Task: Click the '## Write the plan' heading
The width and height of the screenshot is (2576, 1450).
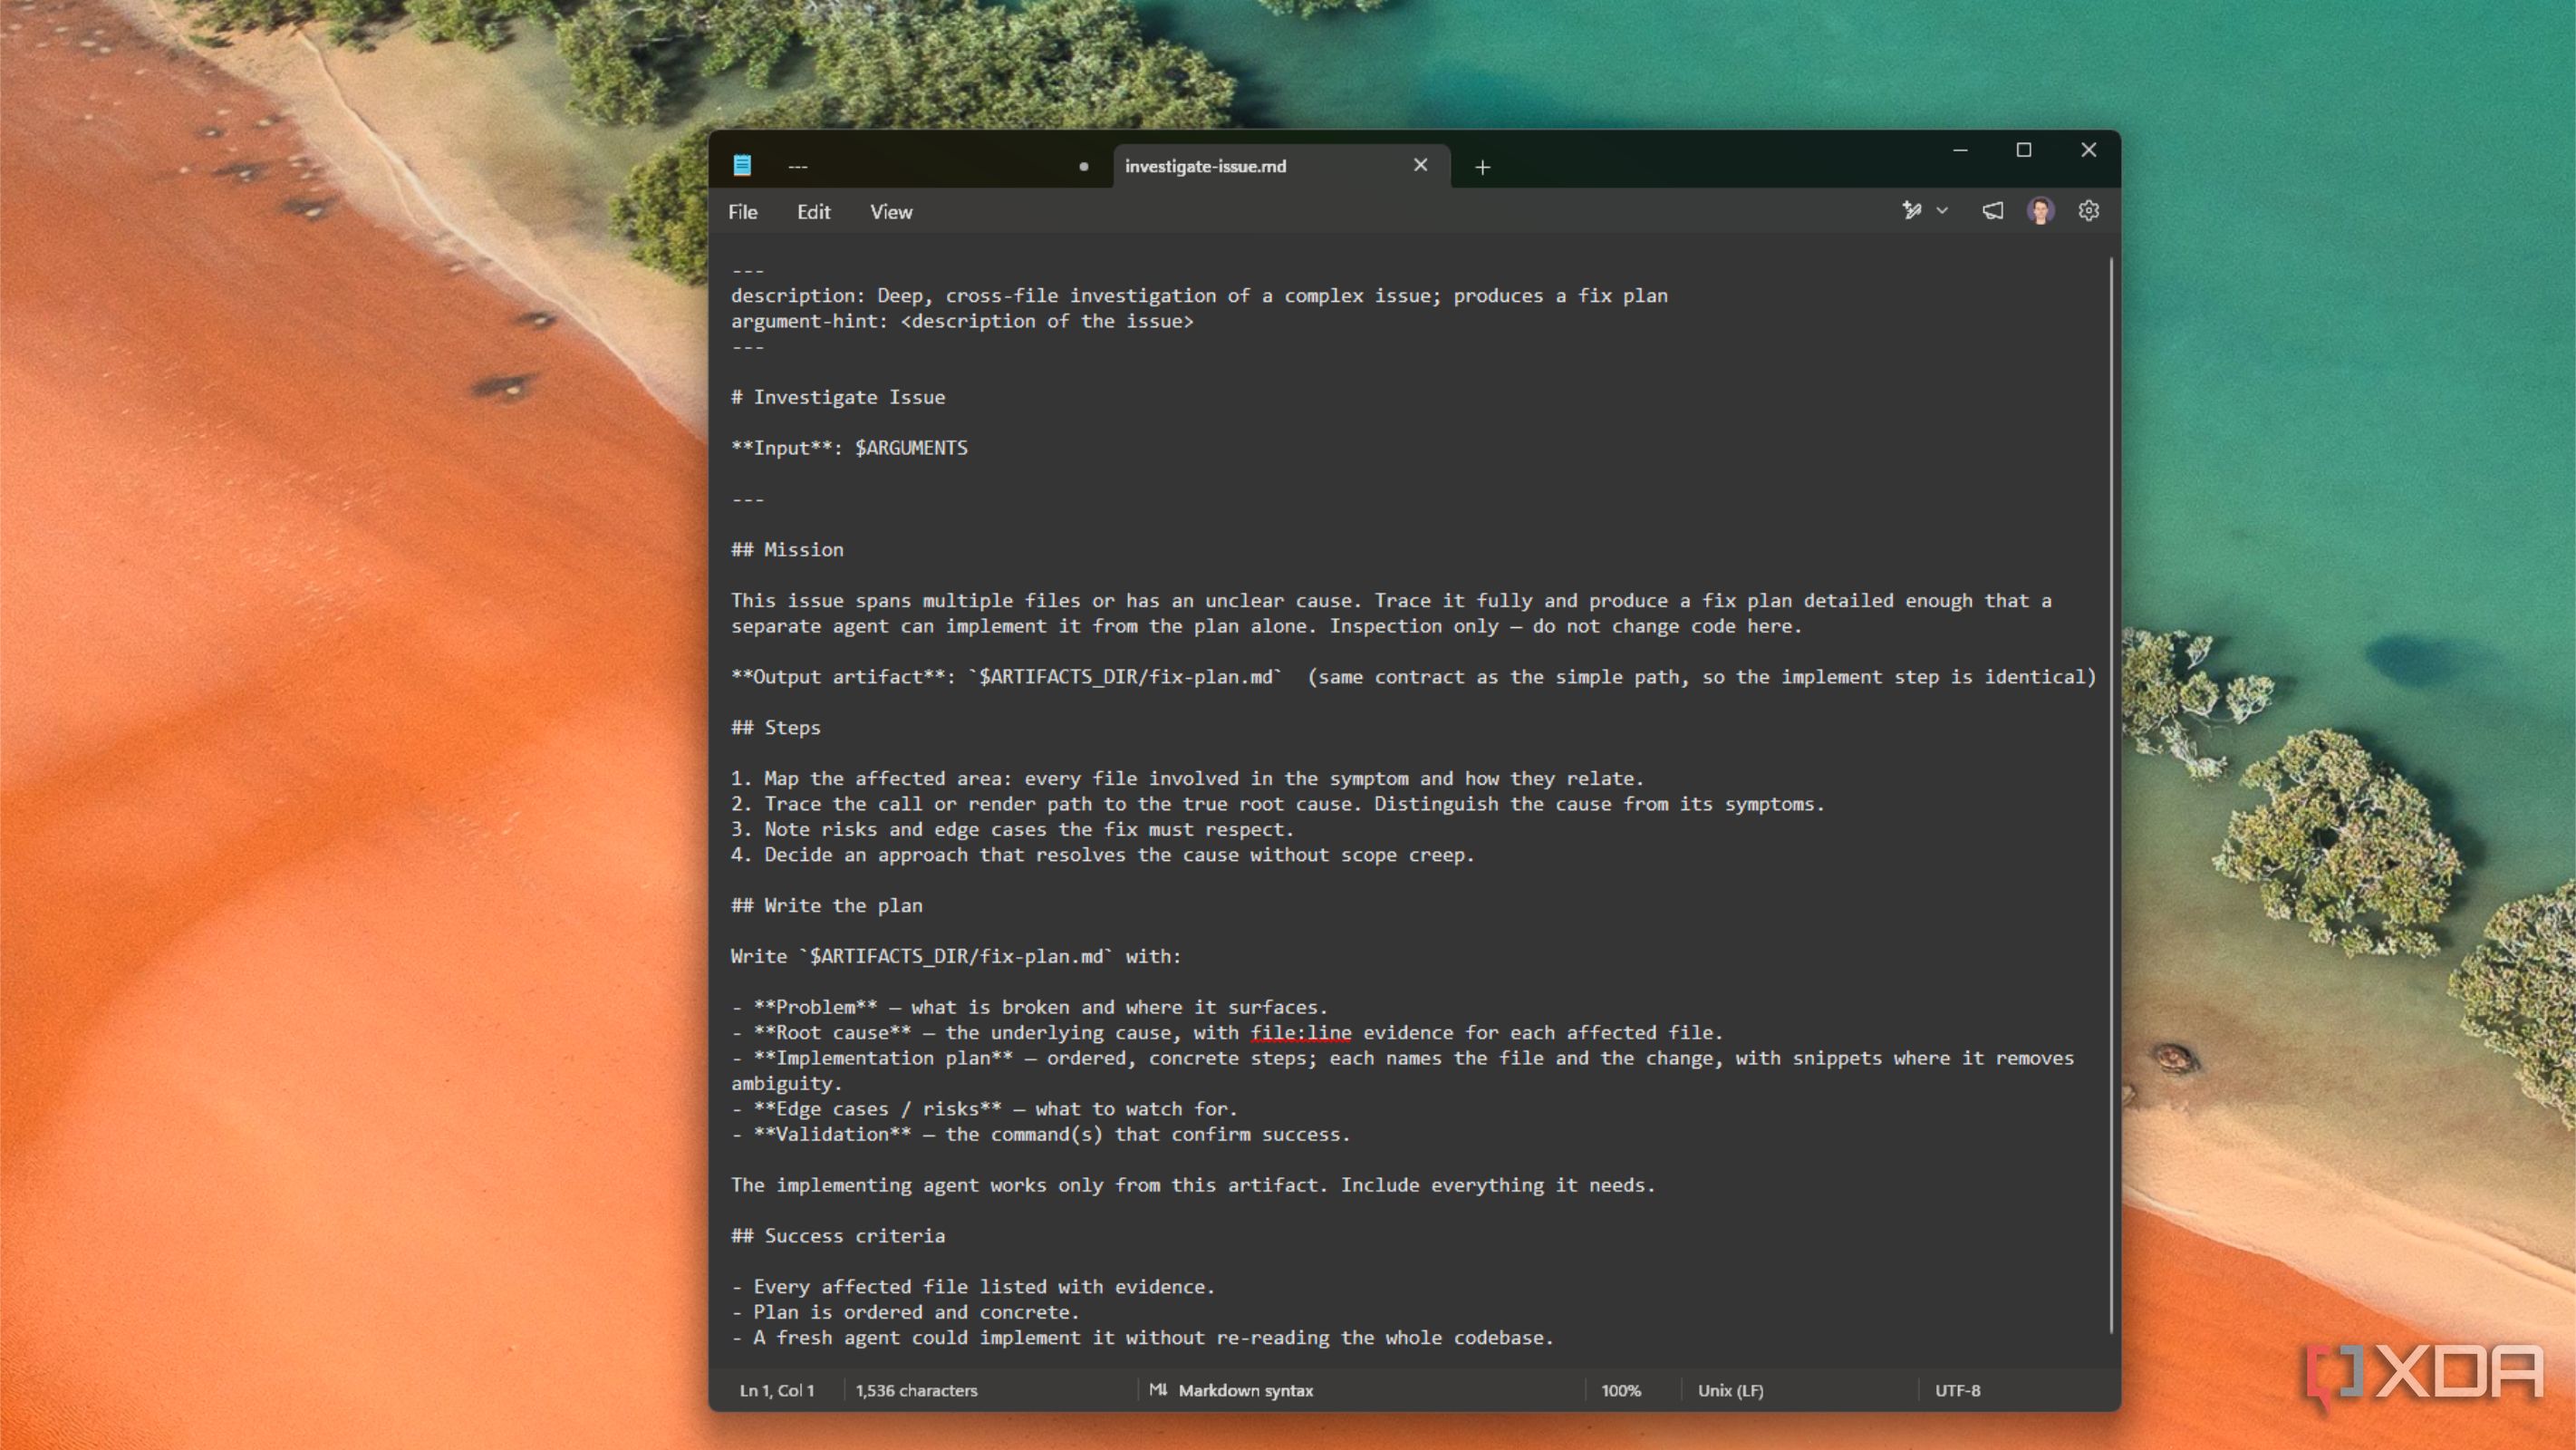Action: point(827,905)
